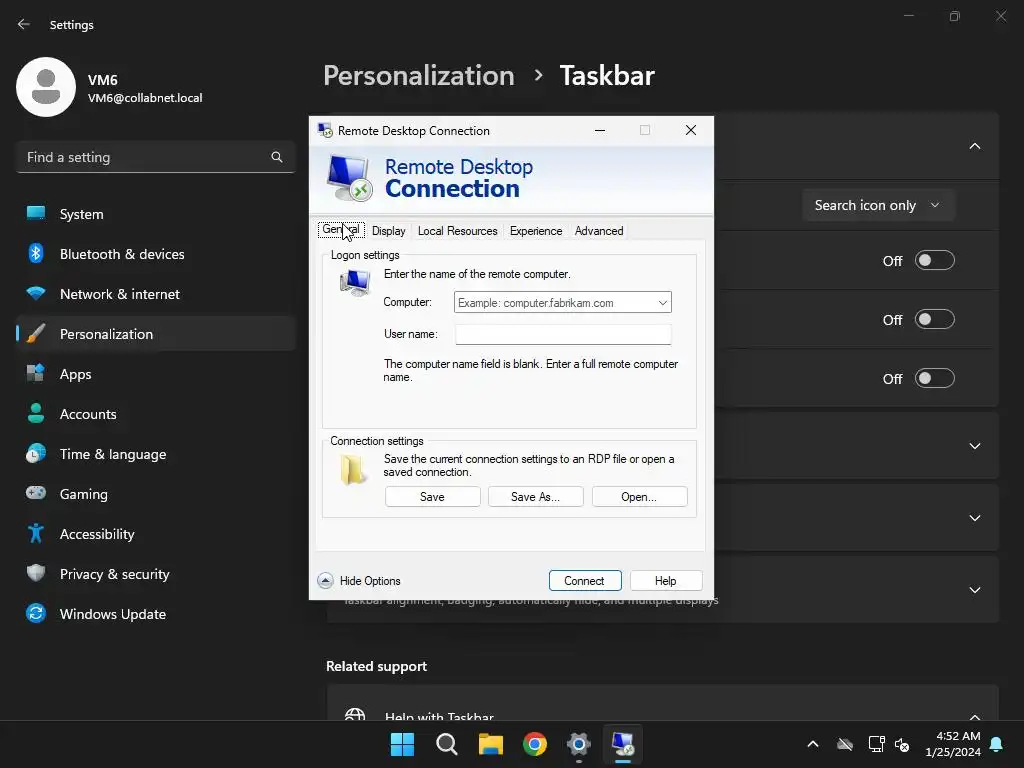The height and width of the screenshot is (768, 1024).
Task: Click the Save As... button
Action: (x=536, y=496)
